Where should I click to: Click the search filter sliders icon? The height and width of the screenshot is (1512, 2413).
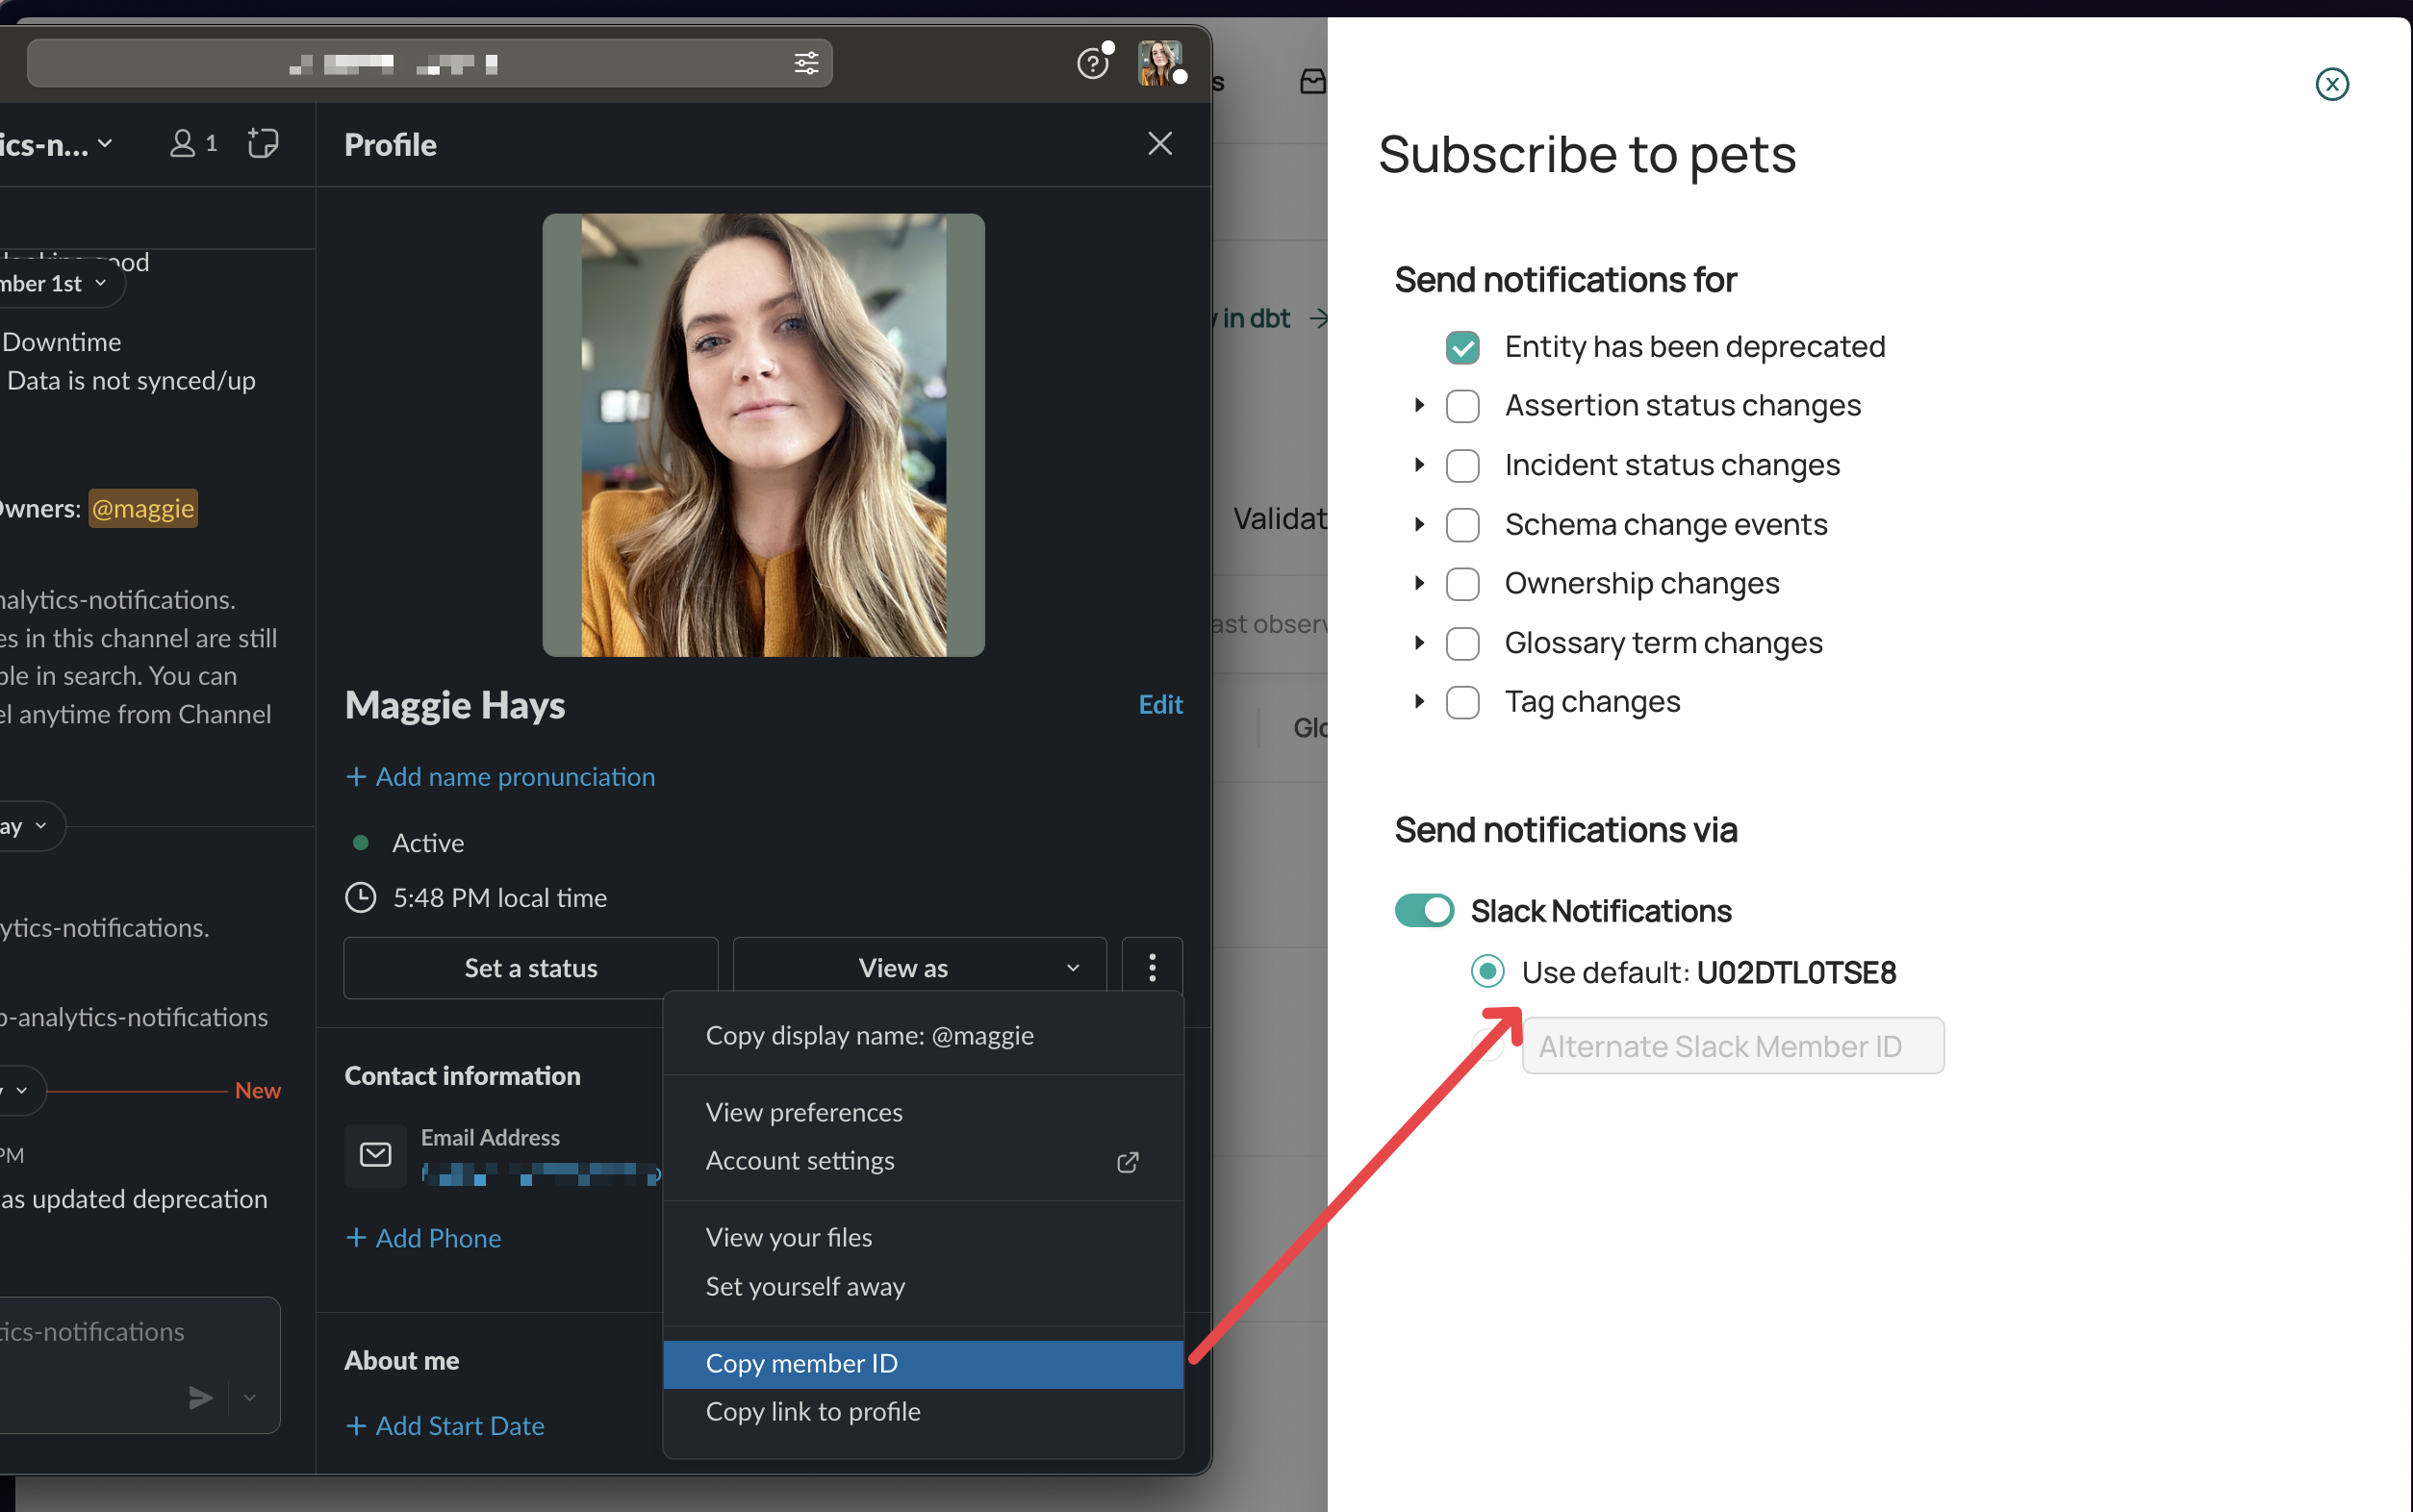click(x=806, y=64)
